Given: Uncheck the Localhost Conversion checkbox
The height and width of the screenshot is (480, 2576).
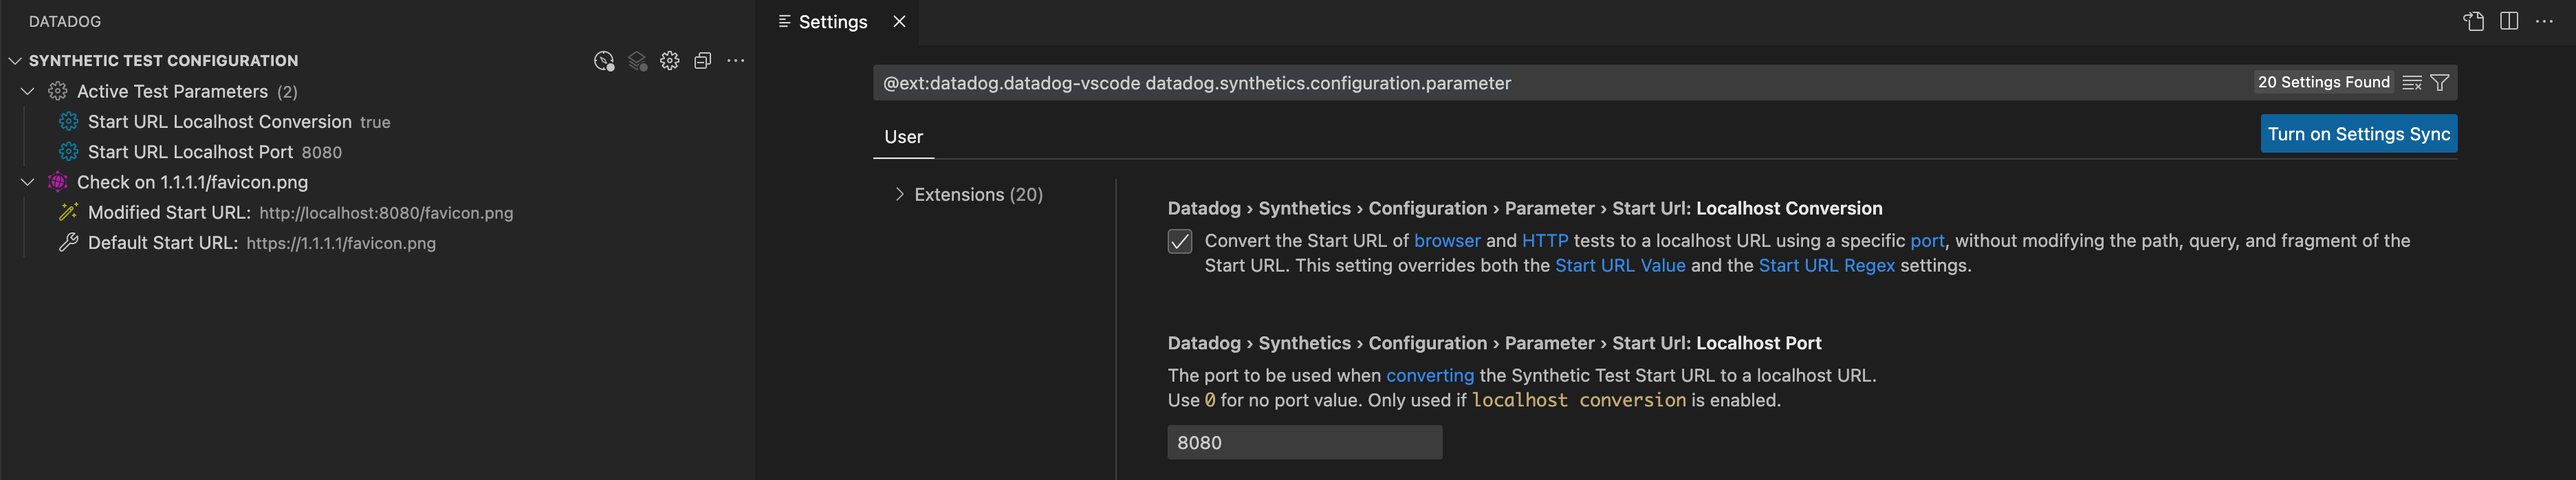Looking at the screenshot, I should [x=1180, y=242].
